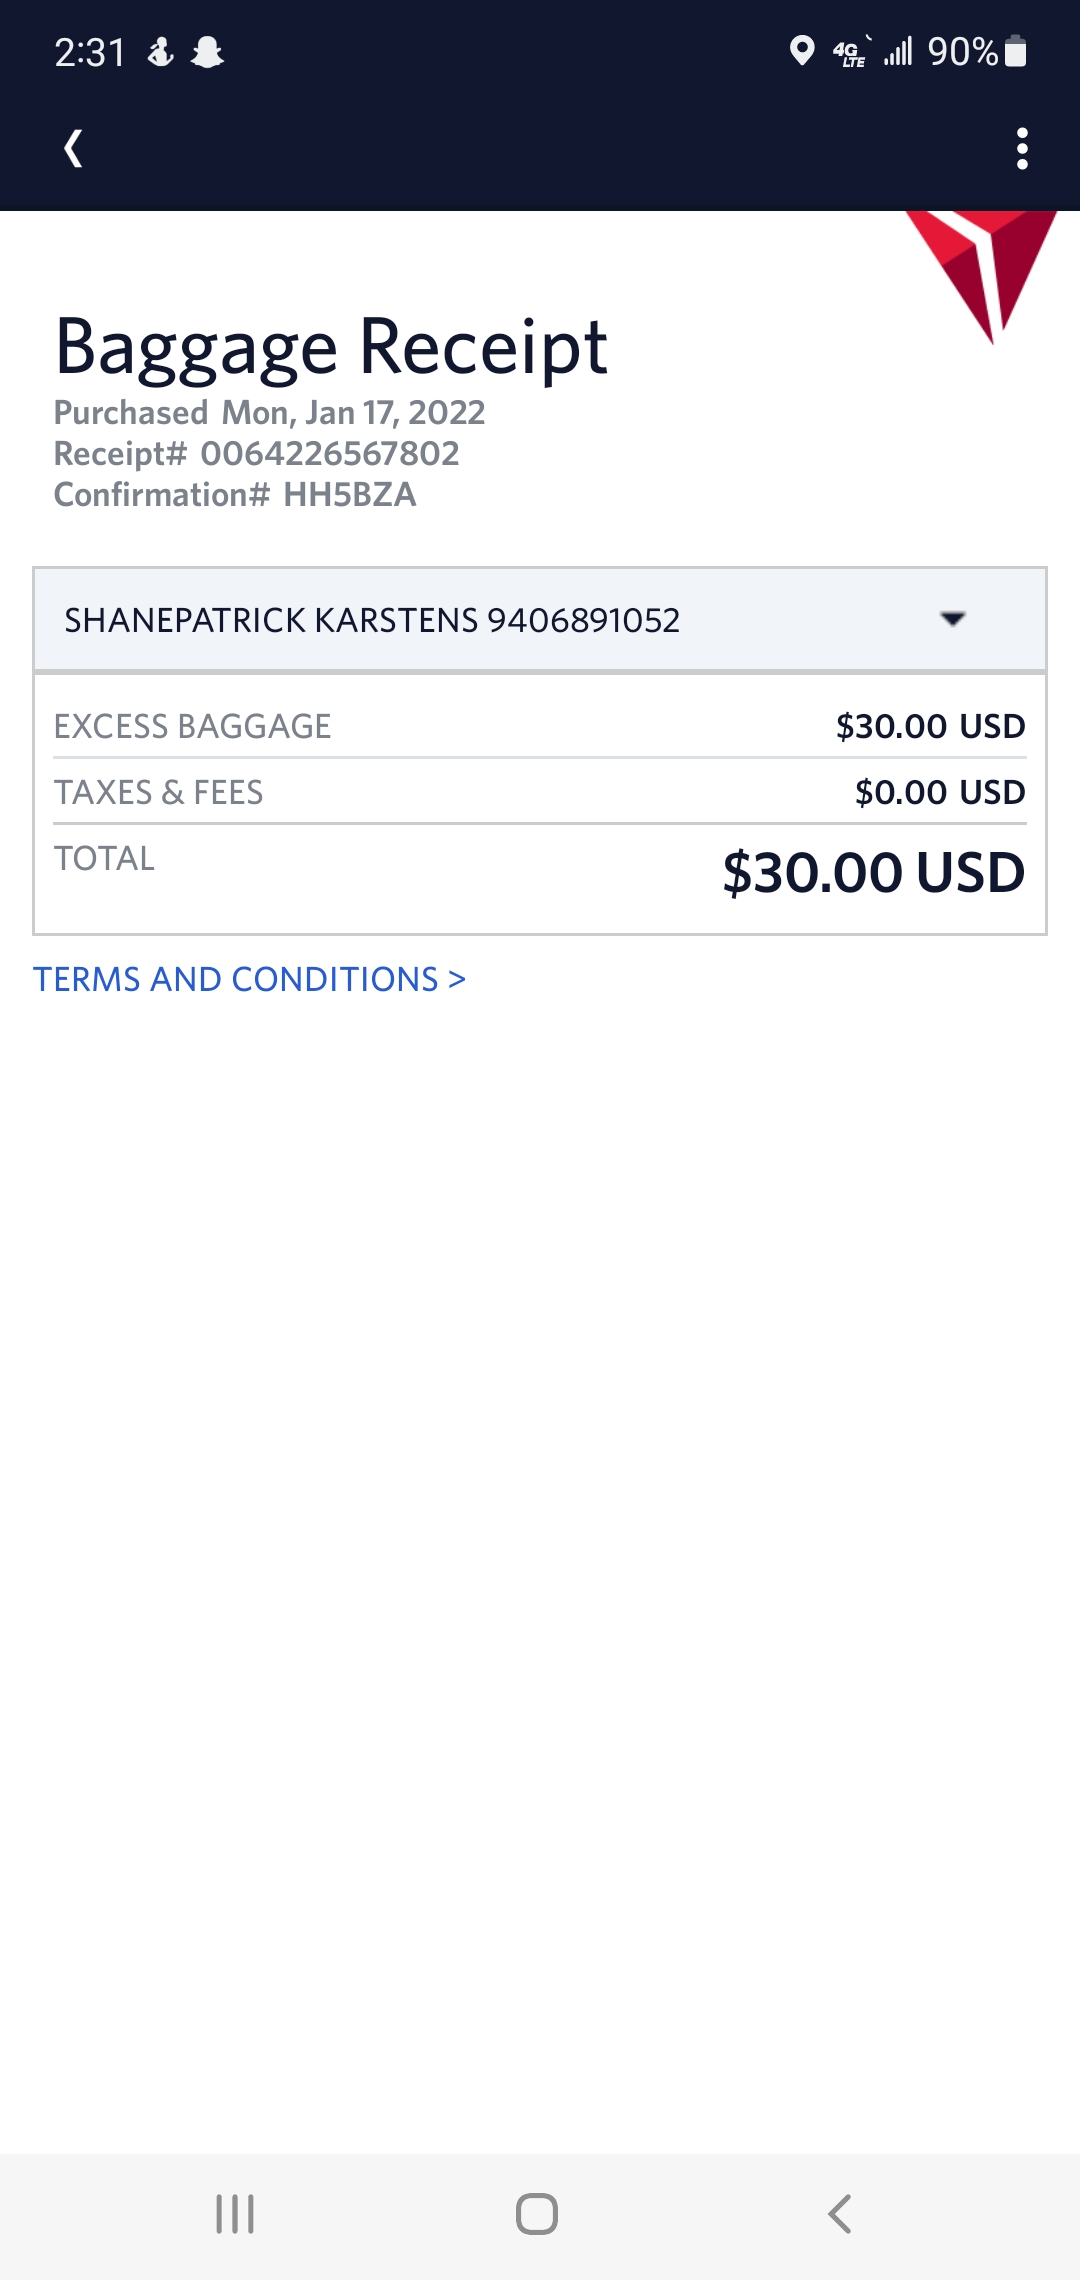Tap the confirmation number HH5BZA
Viewport: 1080px width, 2280px height.
click(350, 495)
